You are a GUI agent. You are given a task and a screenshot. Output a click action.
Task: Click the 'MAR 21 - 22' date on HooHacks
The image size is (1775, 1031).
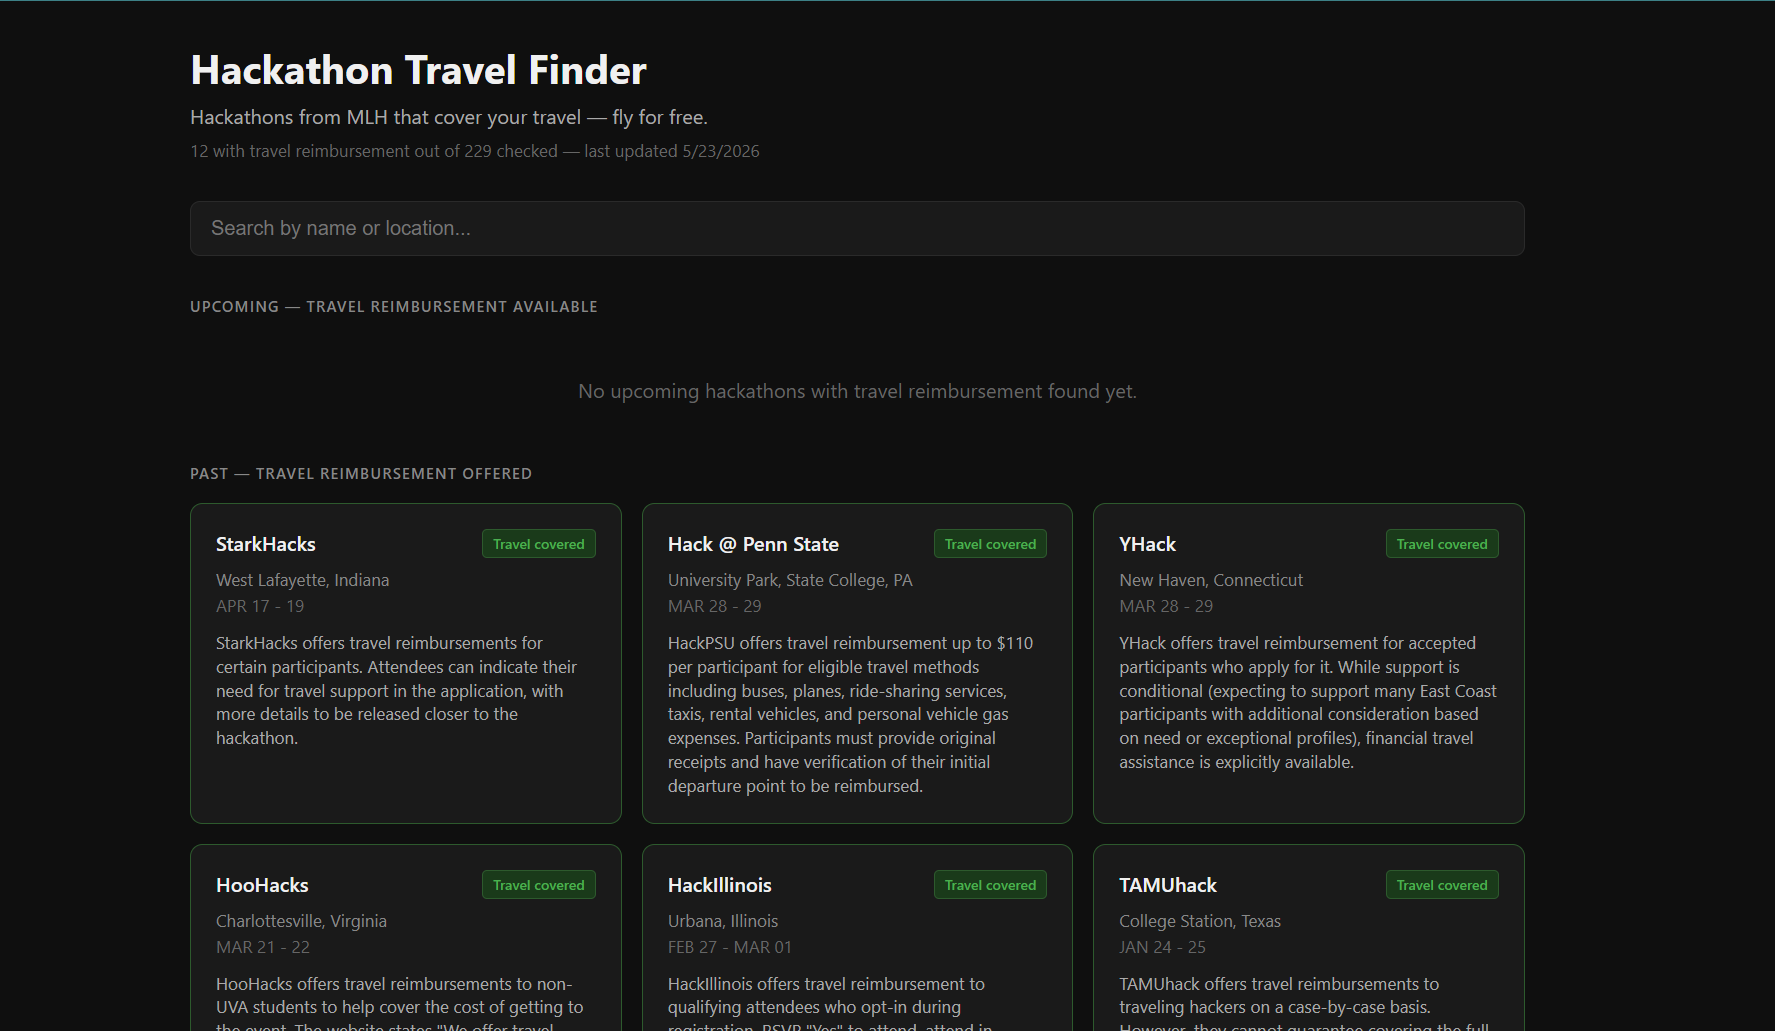tap(263, 947)
